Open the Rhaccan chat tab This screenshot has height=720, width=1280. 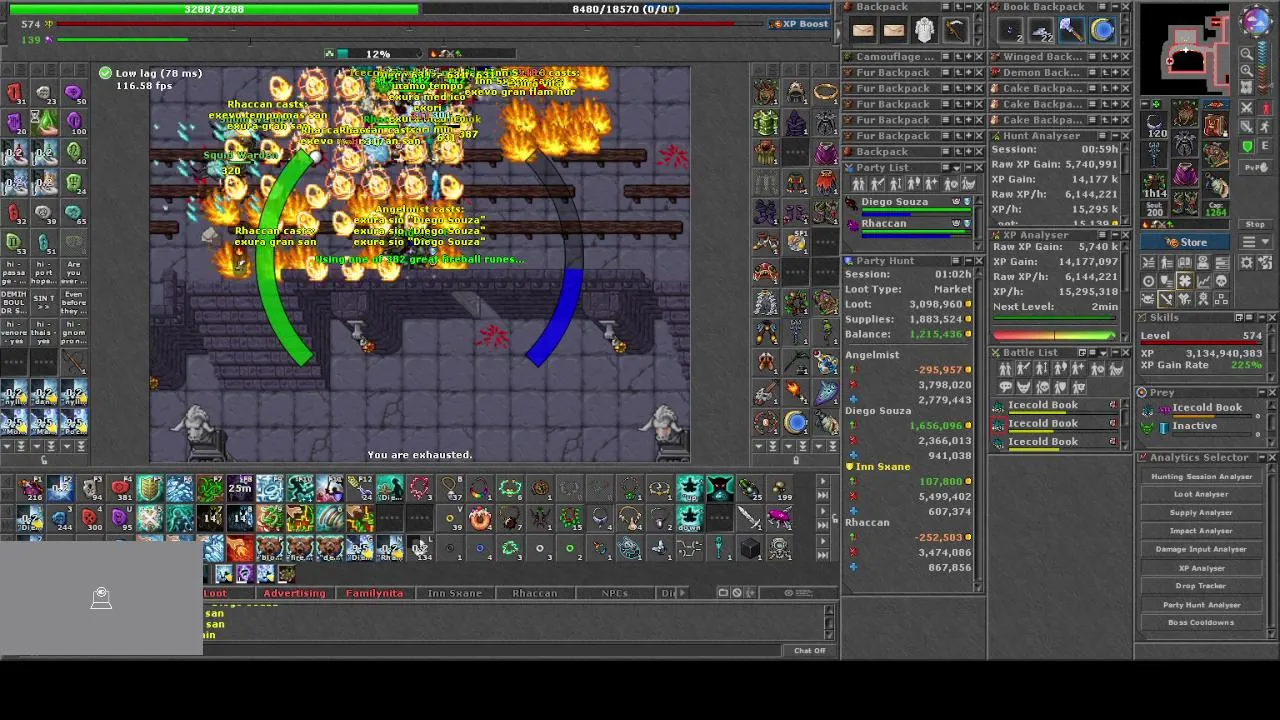(x=535, y=593)
